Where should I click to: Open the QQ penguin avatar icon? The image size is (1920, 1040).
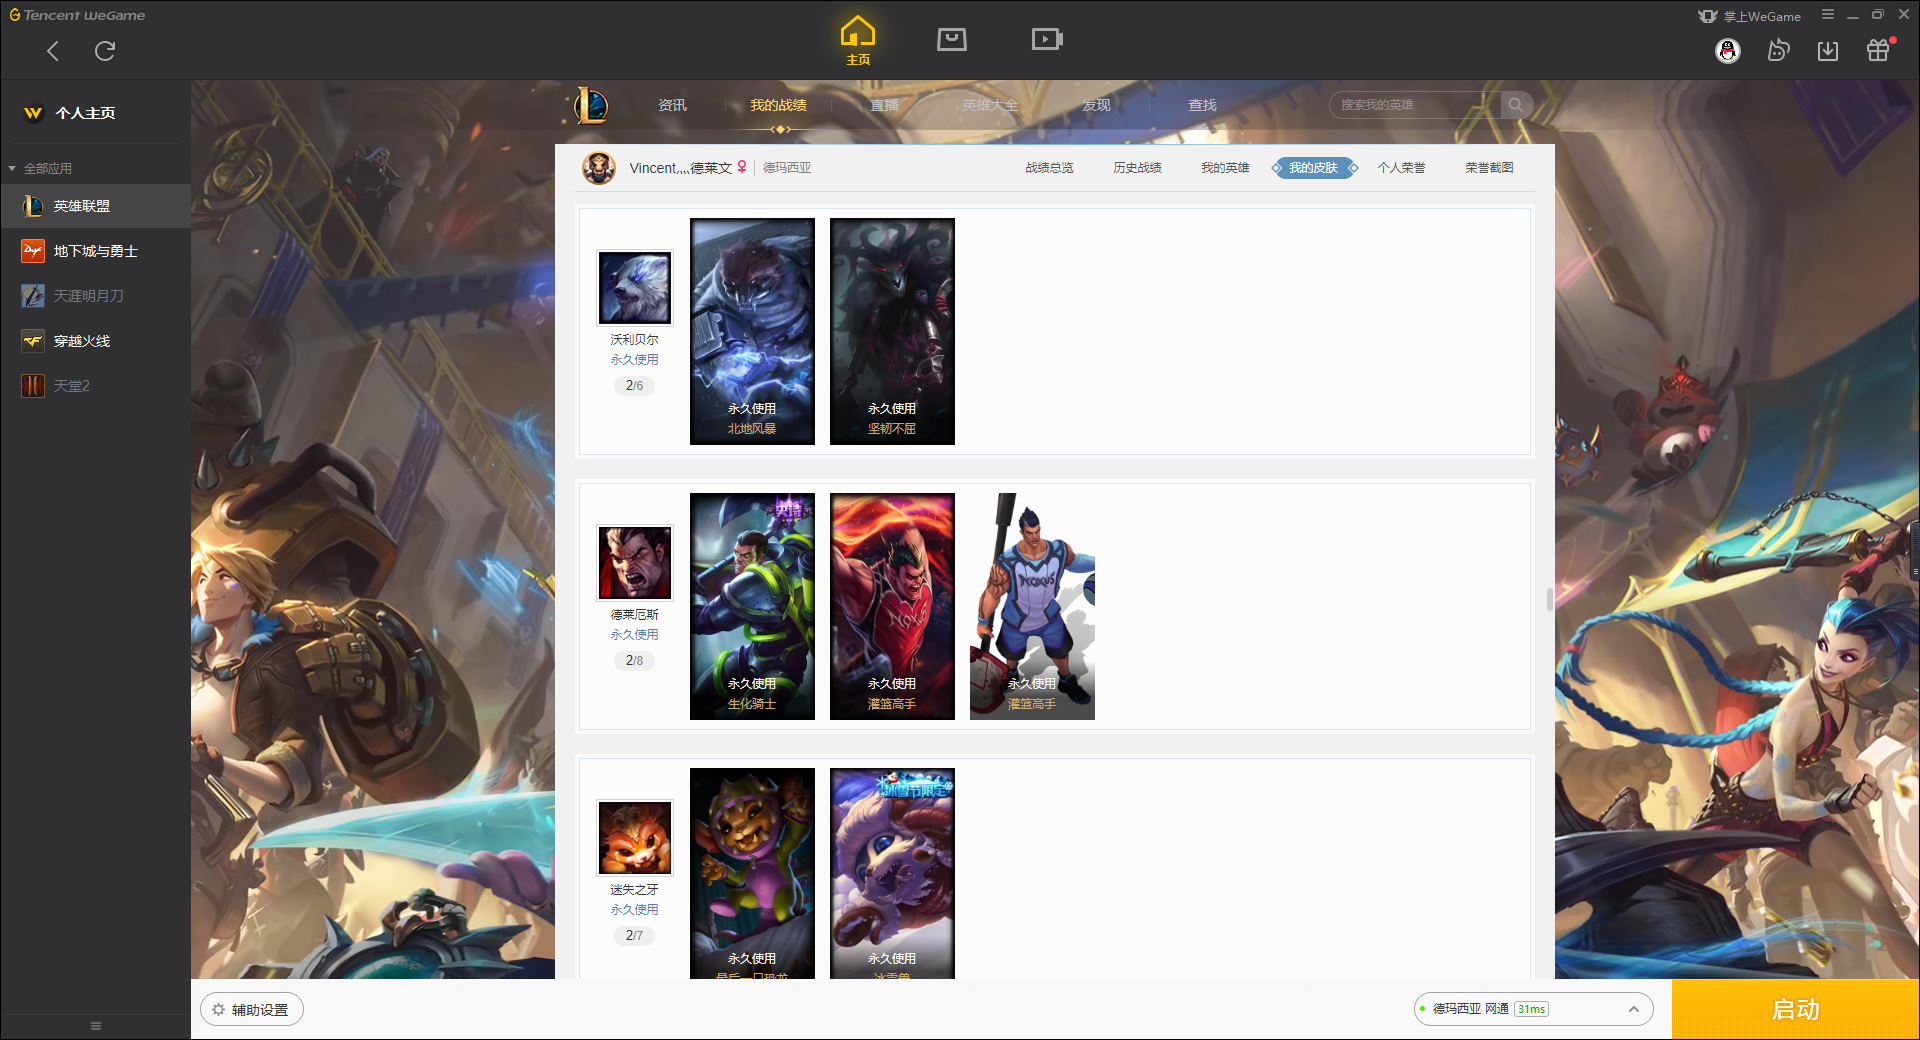(x=1728, y=51)
